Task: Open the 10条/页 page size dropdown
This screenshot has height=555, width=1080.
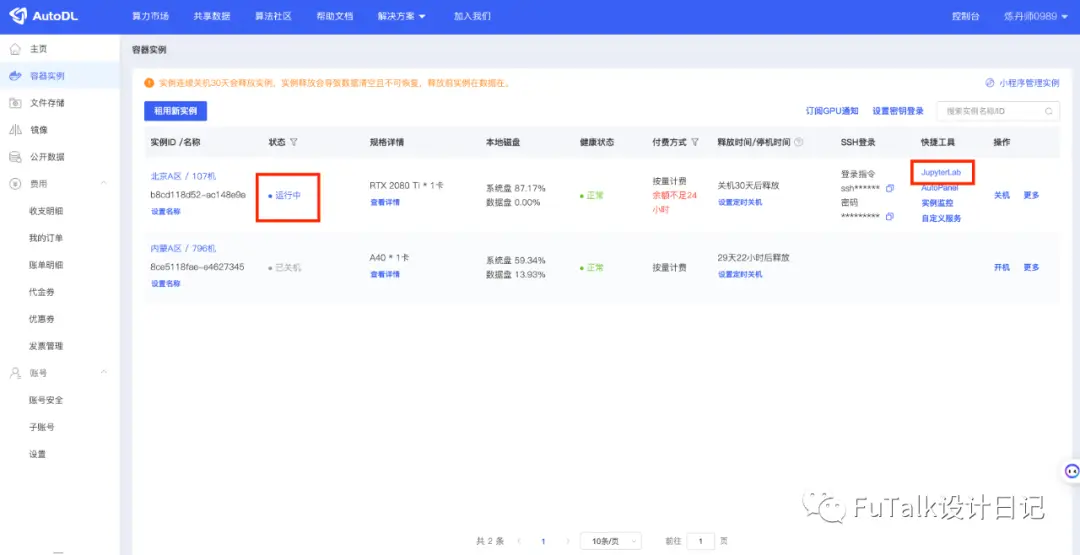Action: [x=611, y=541]
